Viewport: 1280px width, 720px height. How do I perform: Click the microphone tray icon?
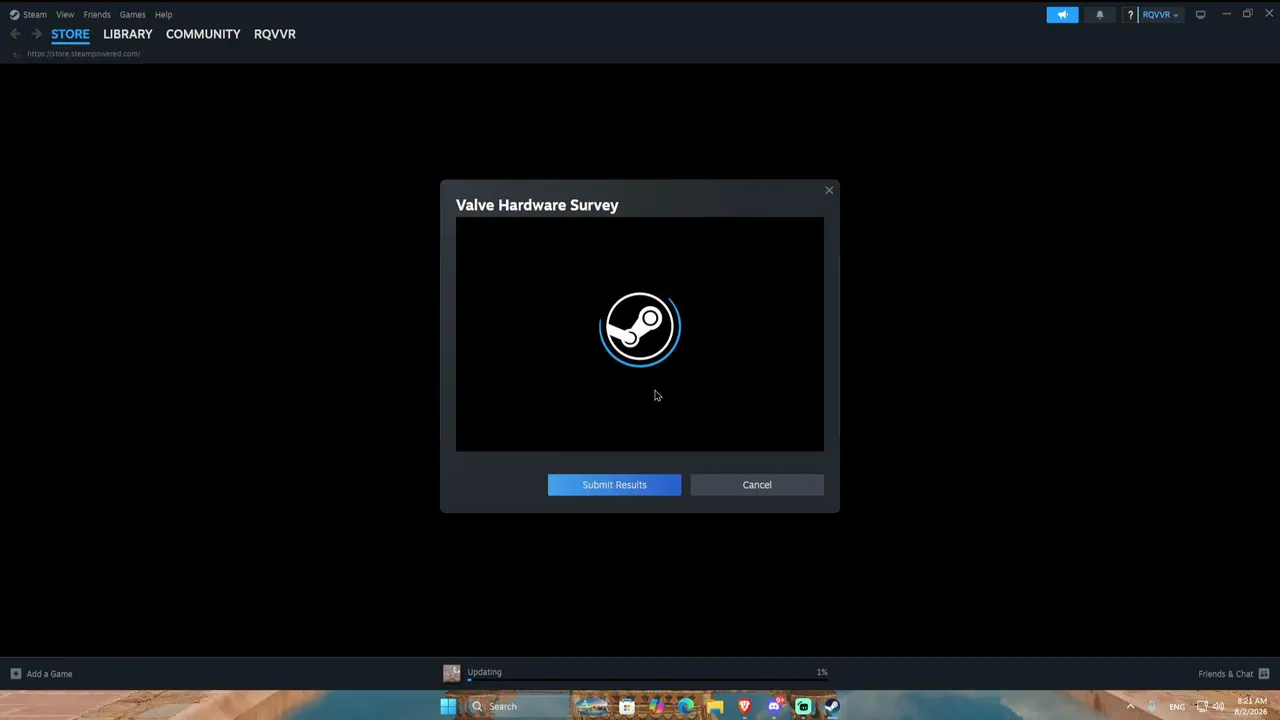(1152, 707)
